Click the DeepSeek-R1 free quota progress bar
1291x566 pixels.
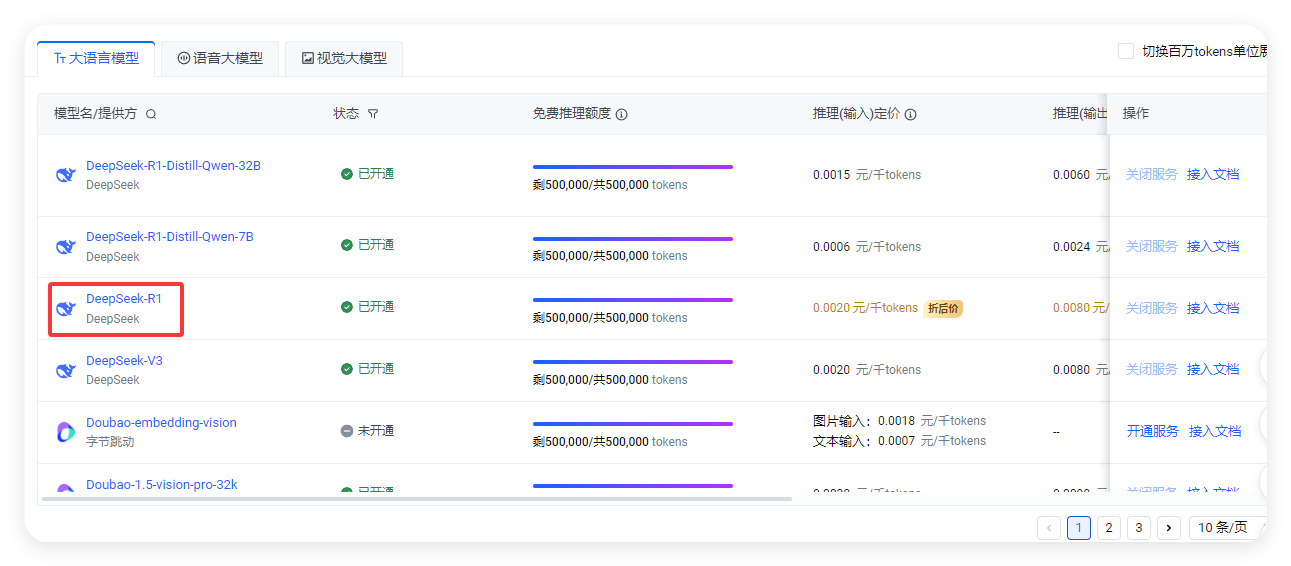[x=632, y=300]
